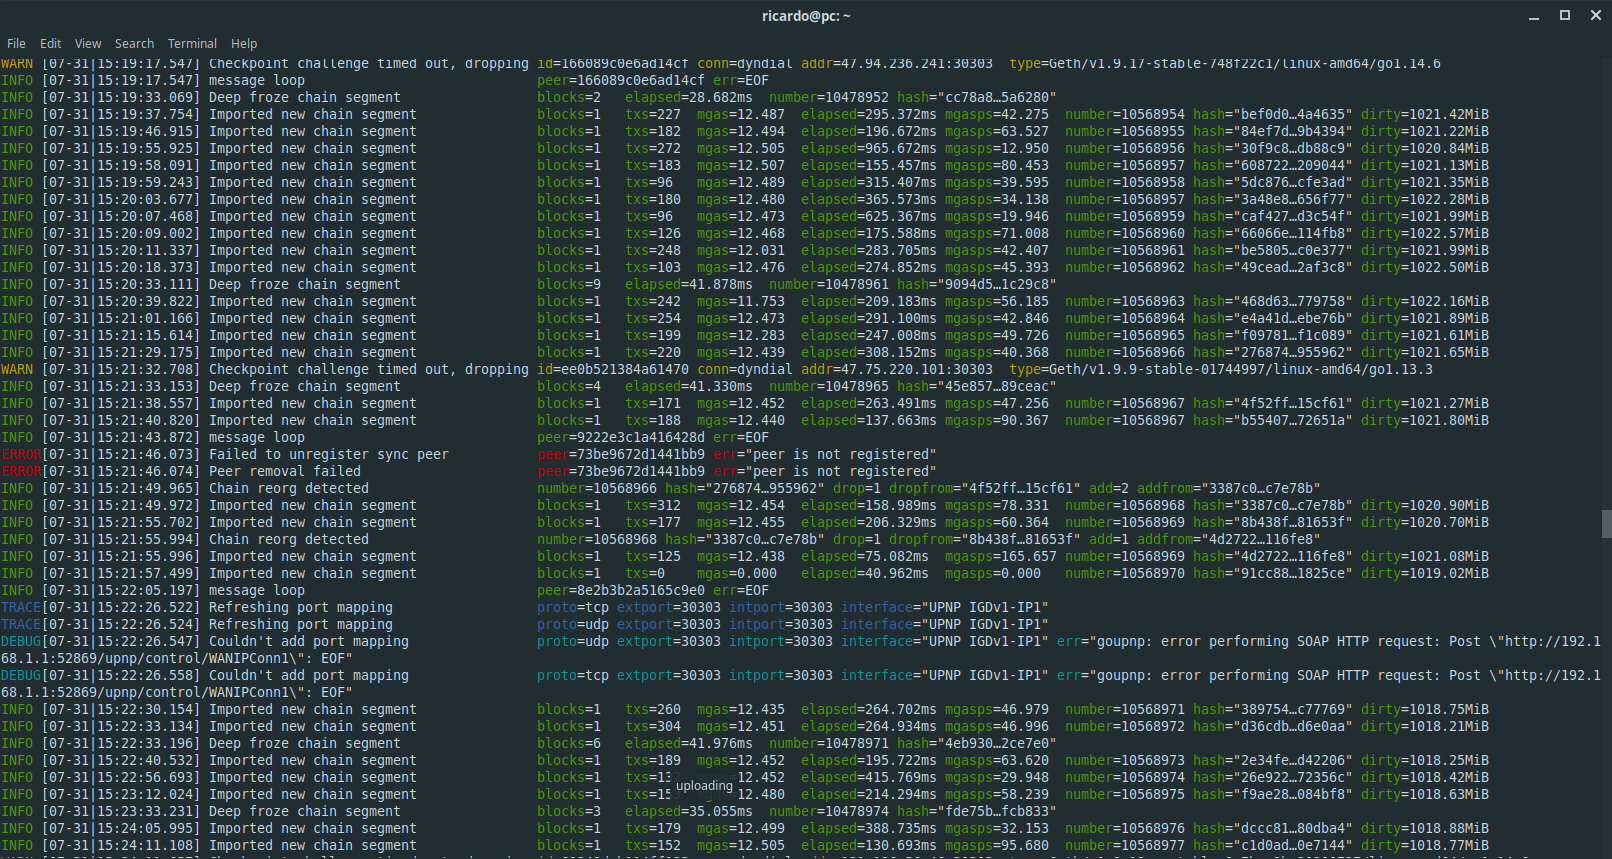Click the 'uploading' tooltip overlay
1612x859 pixels.
(x=704, y=786)
